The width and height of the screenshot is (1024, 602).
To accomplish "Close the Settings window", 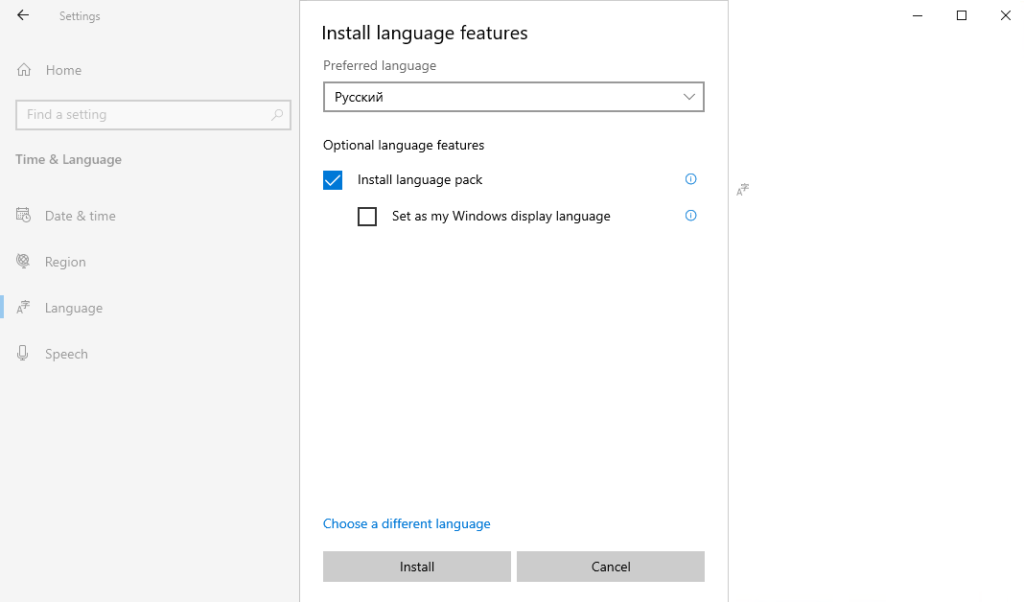I will tap(1005, 15).
